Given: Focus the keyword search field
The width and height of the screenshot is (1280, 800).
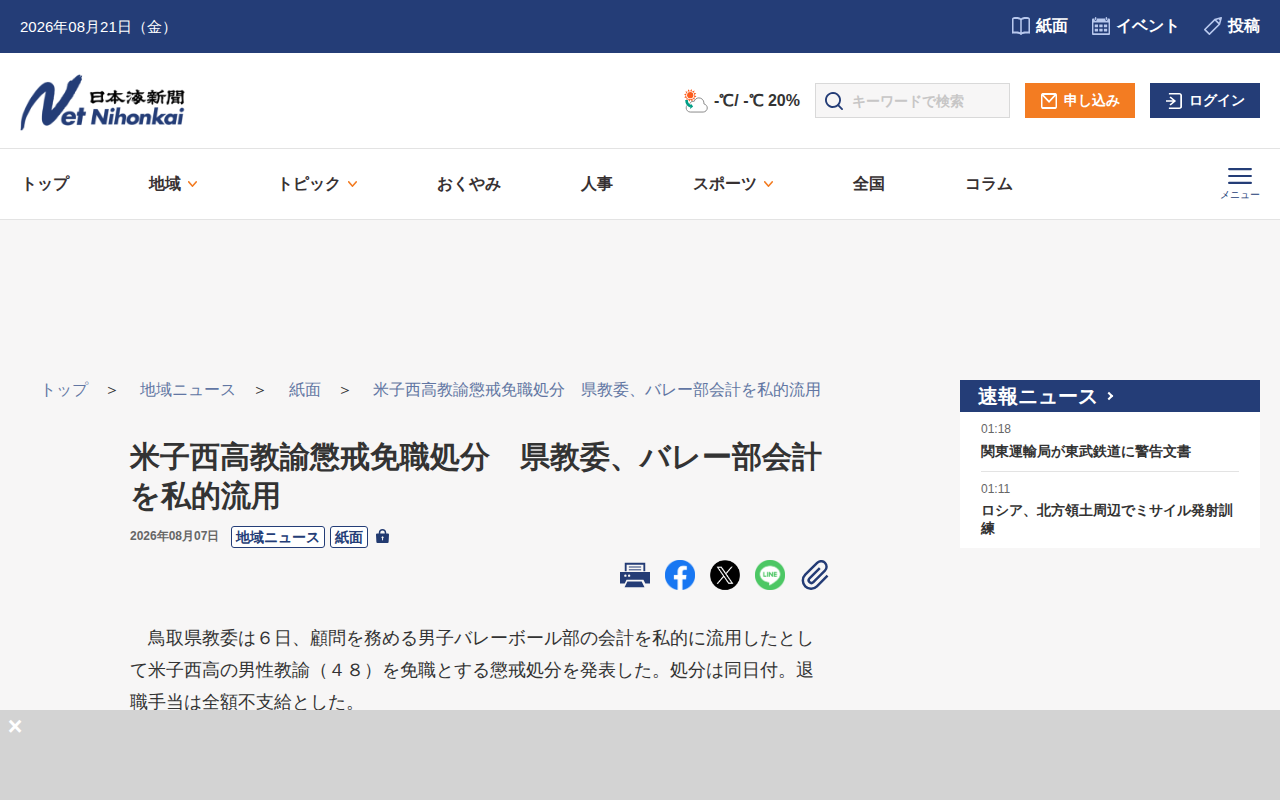Looking at the screenshot, I should pyautogui.click(x=912, y=100).
